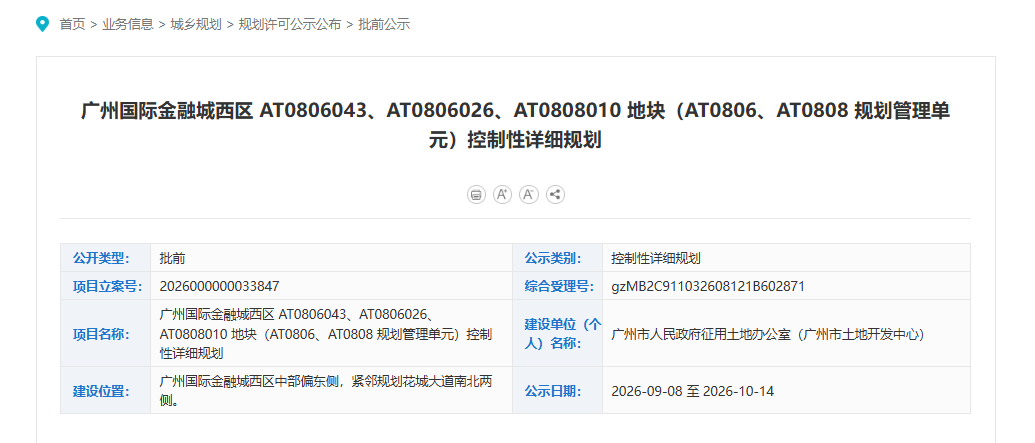Select project number 2026000000033847
The width and height of the screenshot is (1035, 443).
point(220,287)
